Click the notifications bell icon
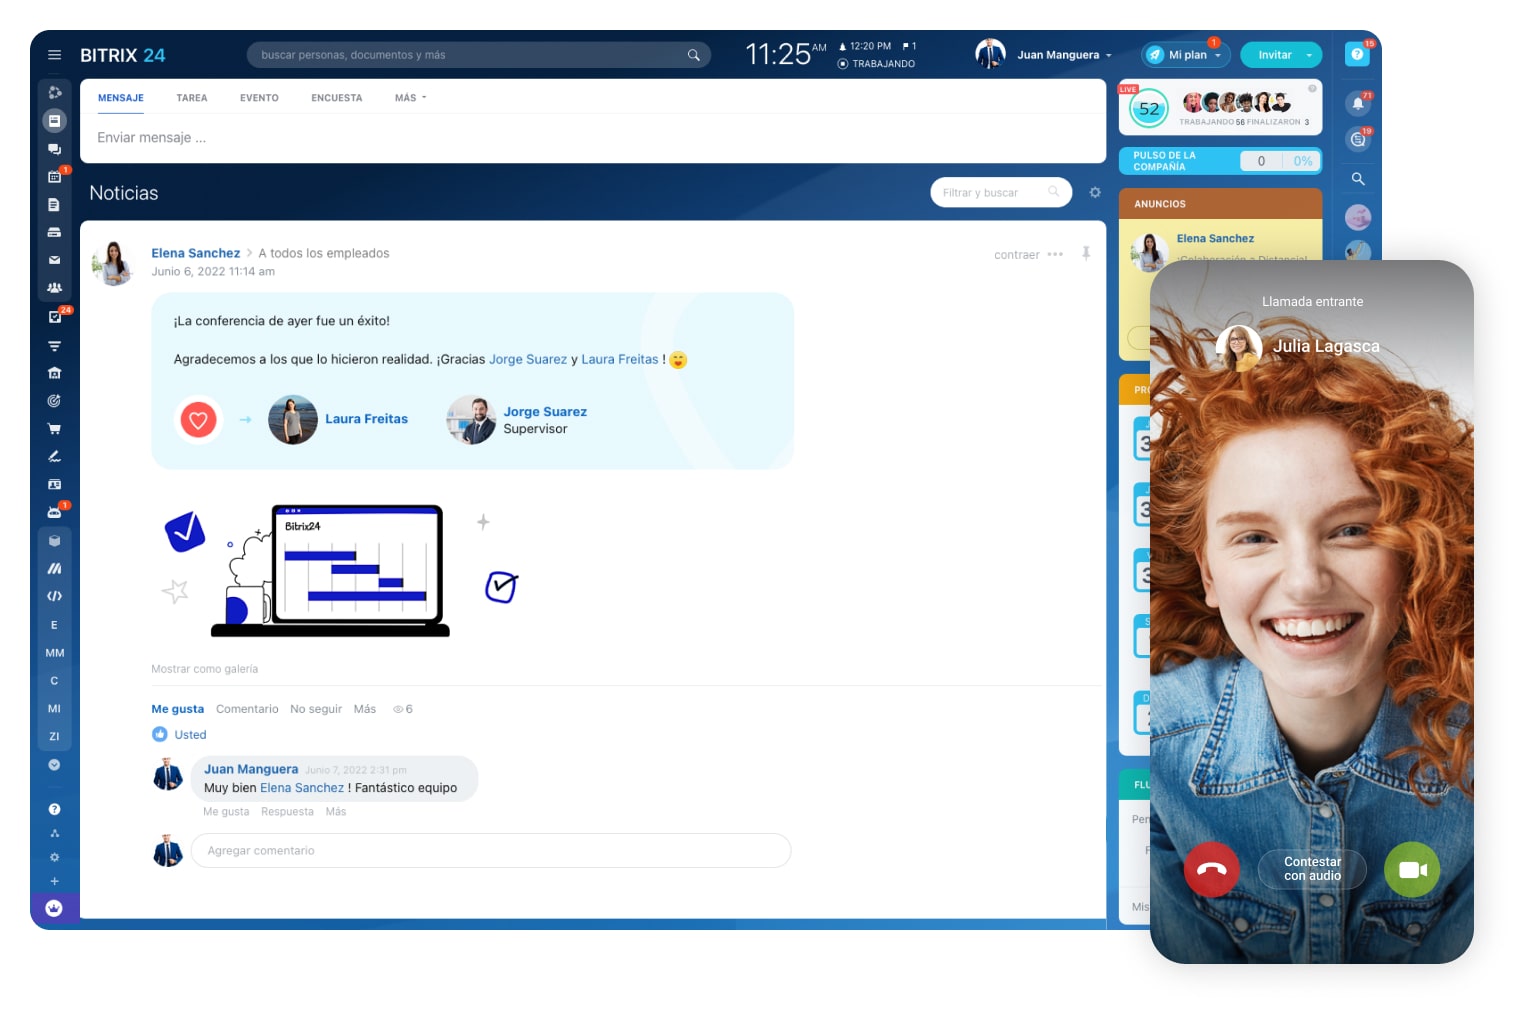 (x=1357, y=103)
